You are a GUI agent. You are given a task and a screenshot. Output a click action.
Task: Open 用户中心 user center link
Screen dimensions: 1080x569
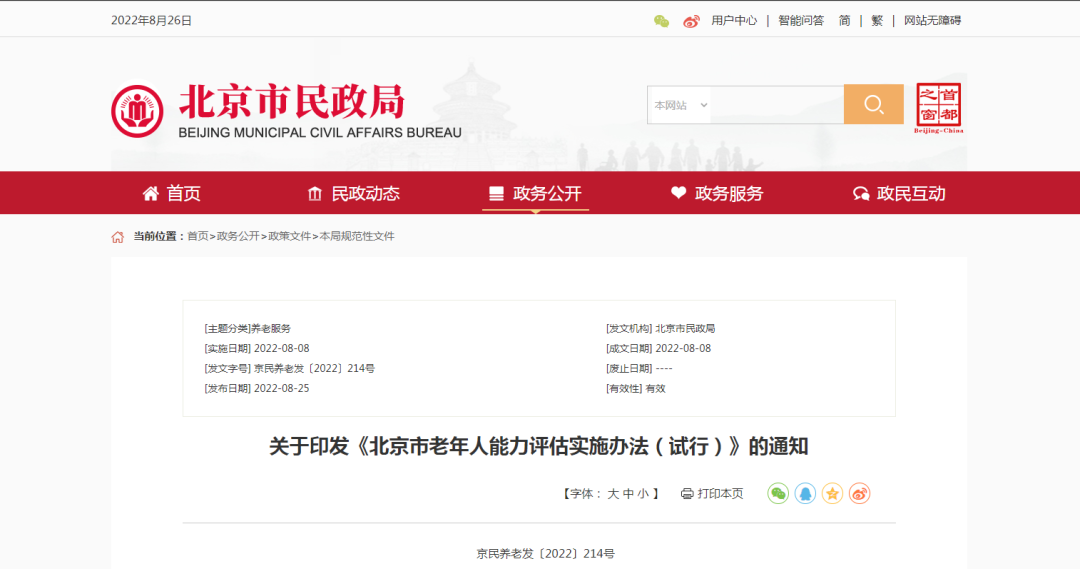(734, 20)
